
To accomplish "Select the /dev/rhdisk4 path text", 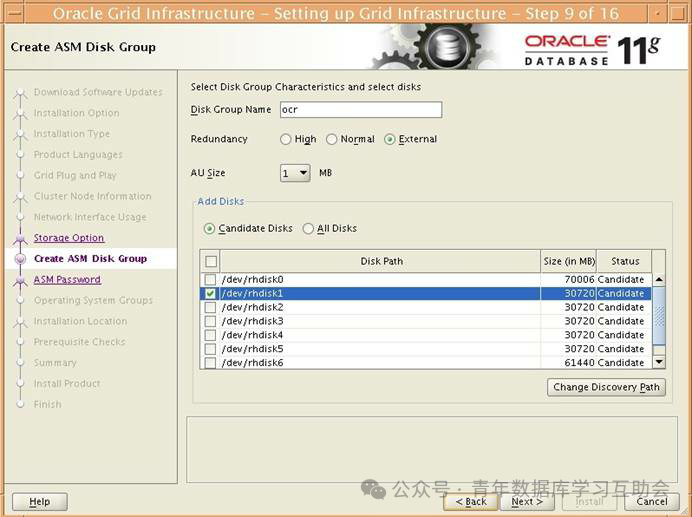I will 252,335.
